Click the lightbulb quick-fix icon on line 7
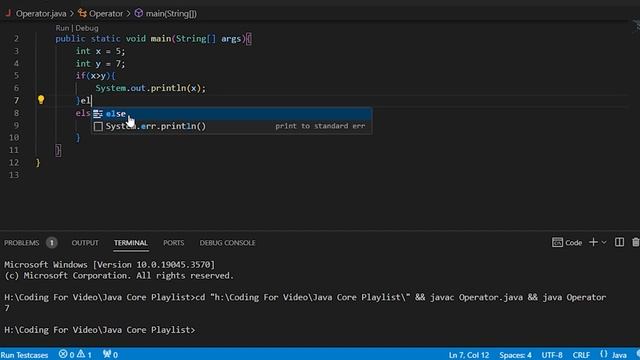Image resolution: width=640 pixels, height=360 pixels. [x=41, y=100]
